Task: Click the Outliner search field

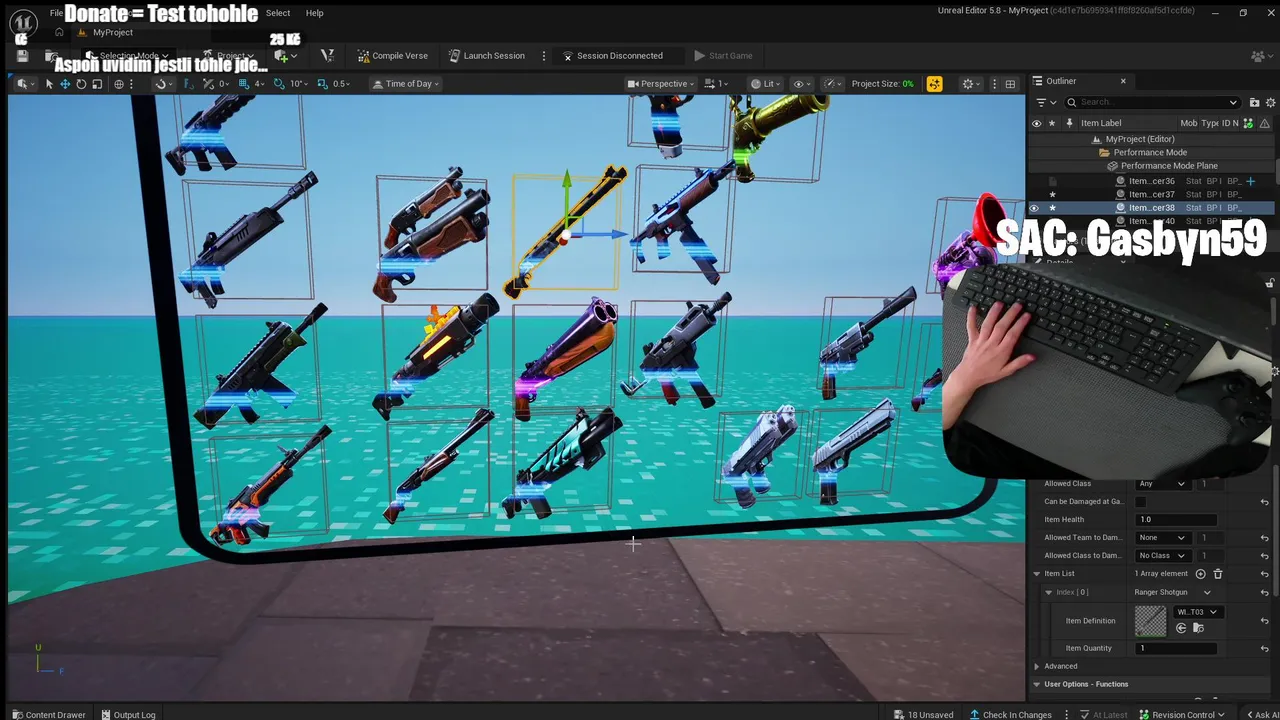Action: pos(1150,102)
